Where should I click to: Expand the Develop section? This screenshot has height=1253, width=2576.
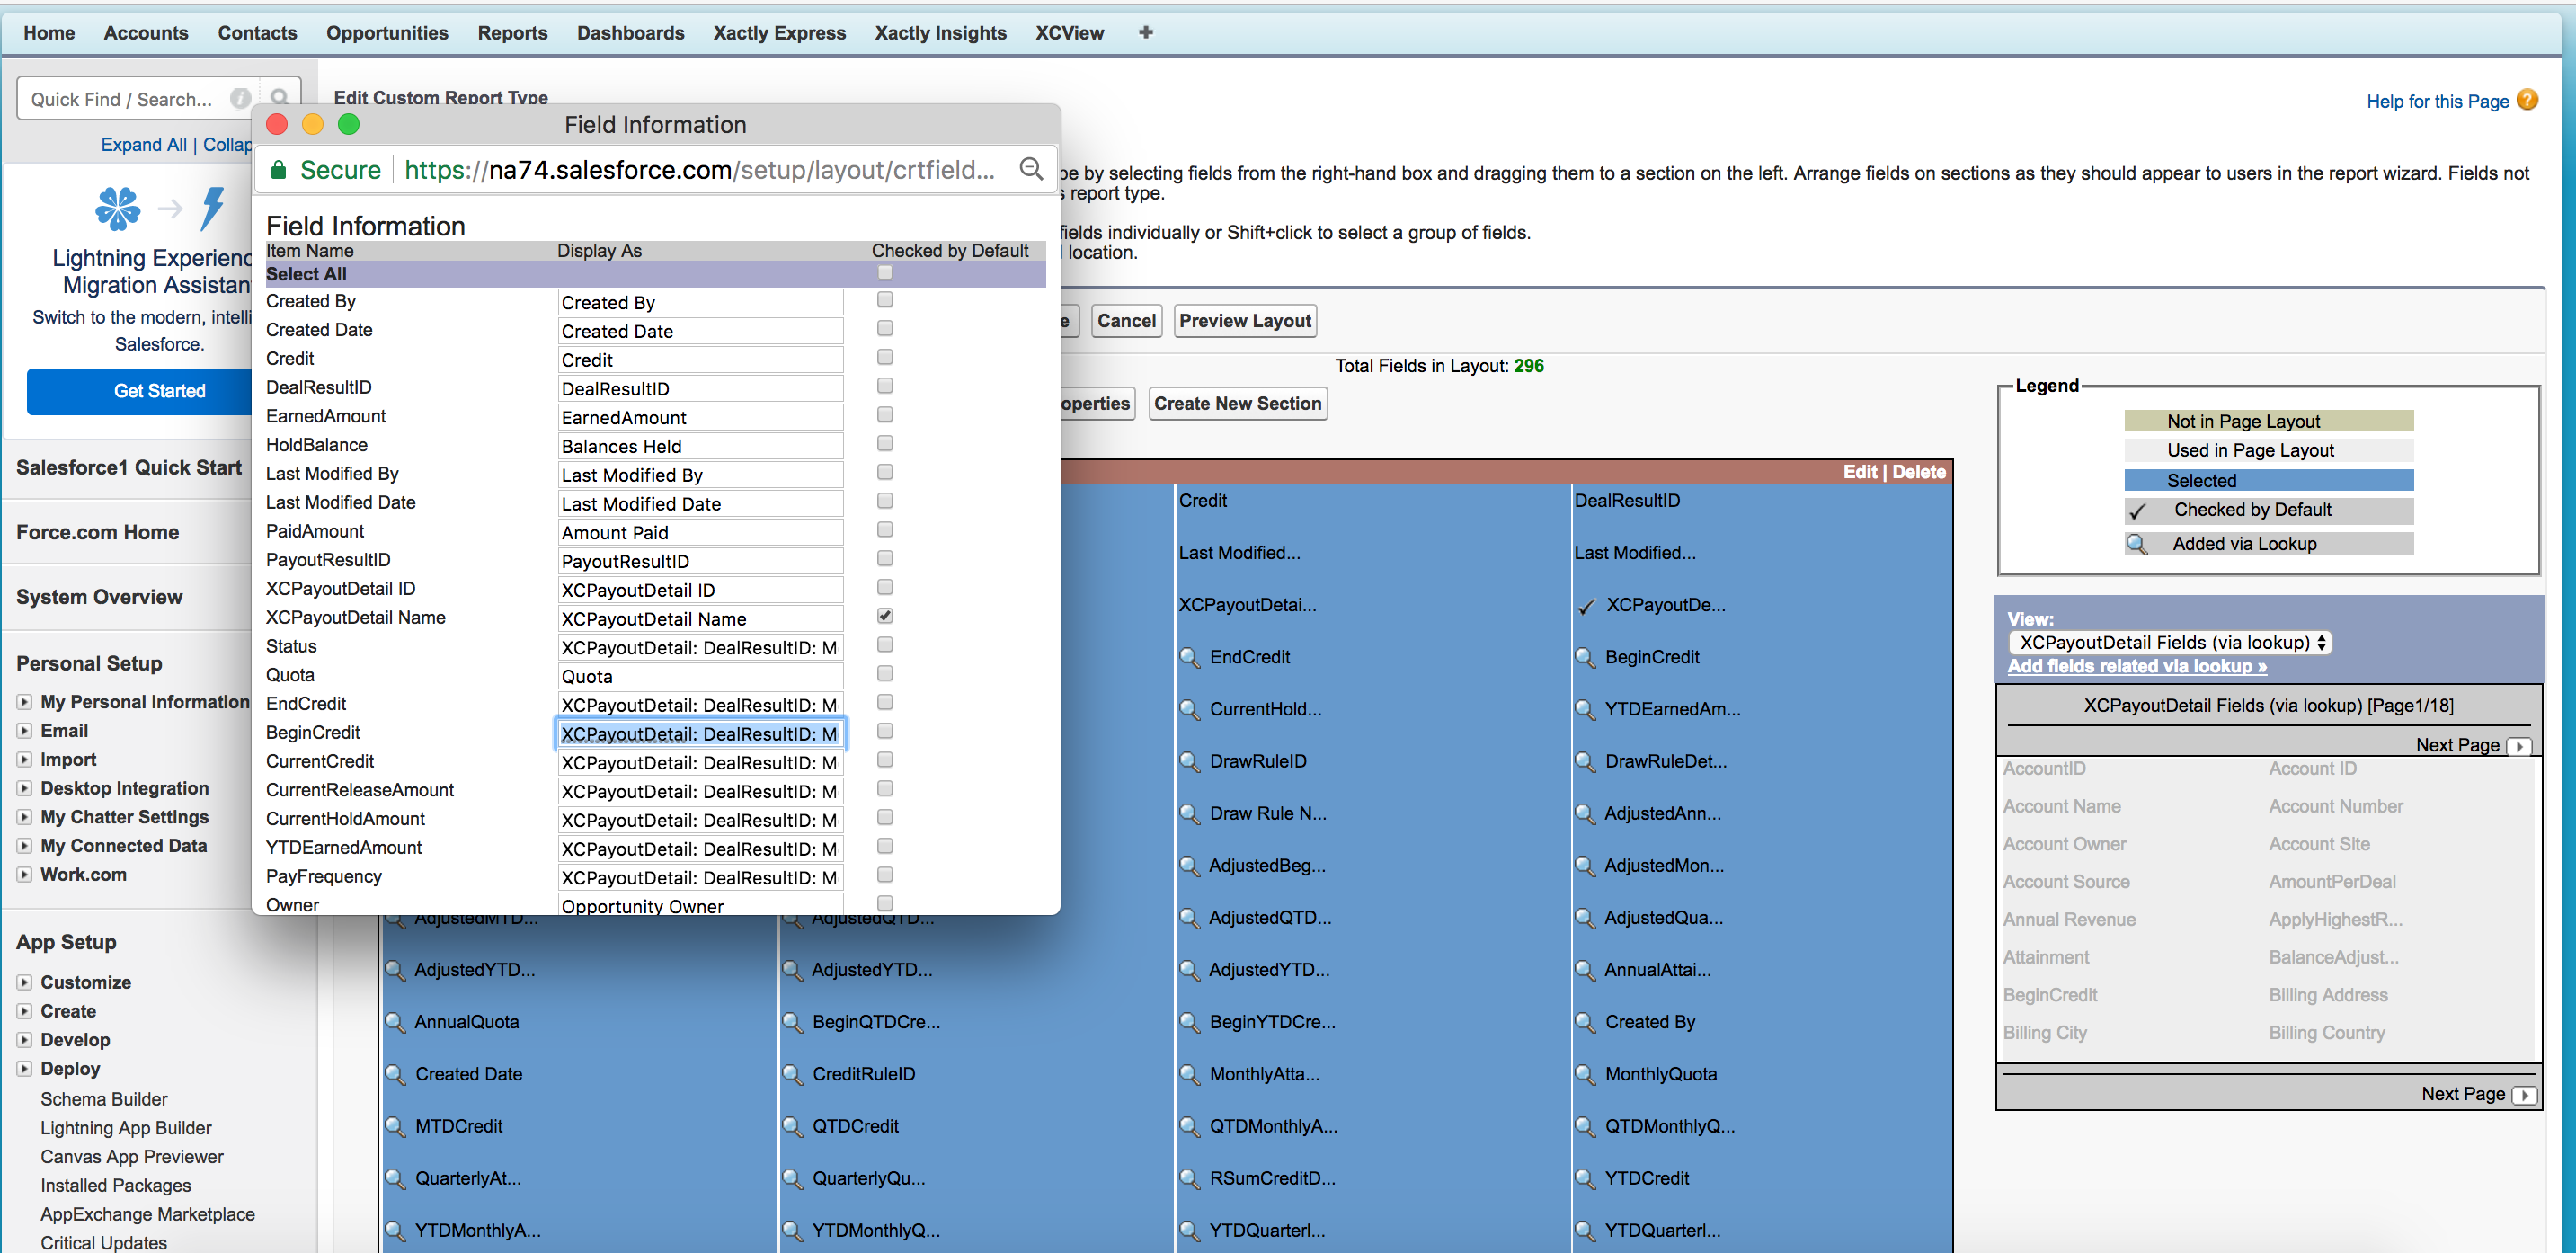24,1040
